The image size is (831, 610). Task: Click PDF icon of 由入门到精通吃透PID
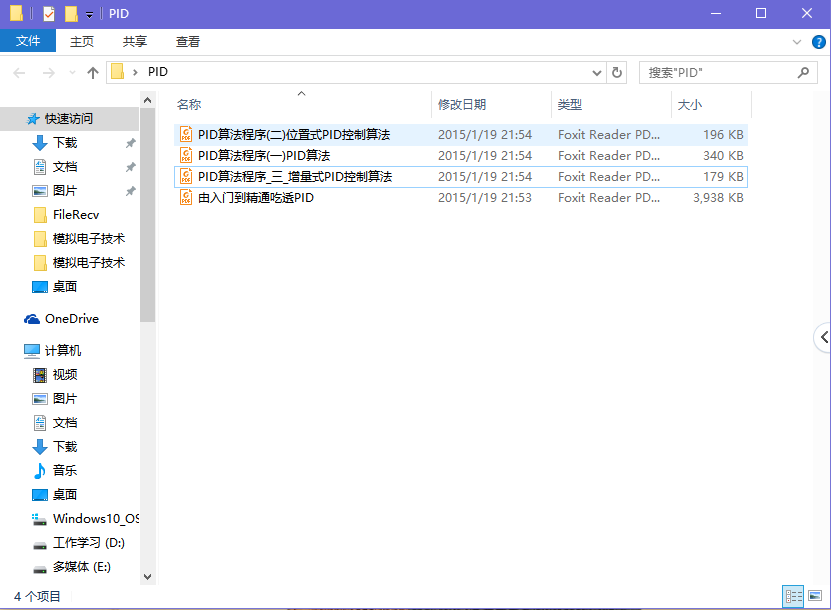pos(186,197)
